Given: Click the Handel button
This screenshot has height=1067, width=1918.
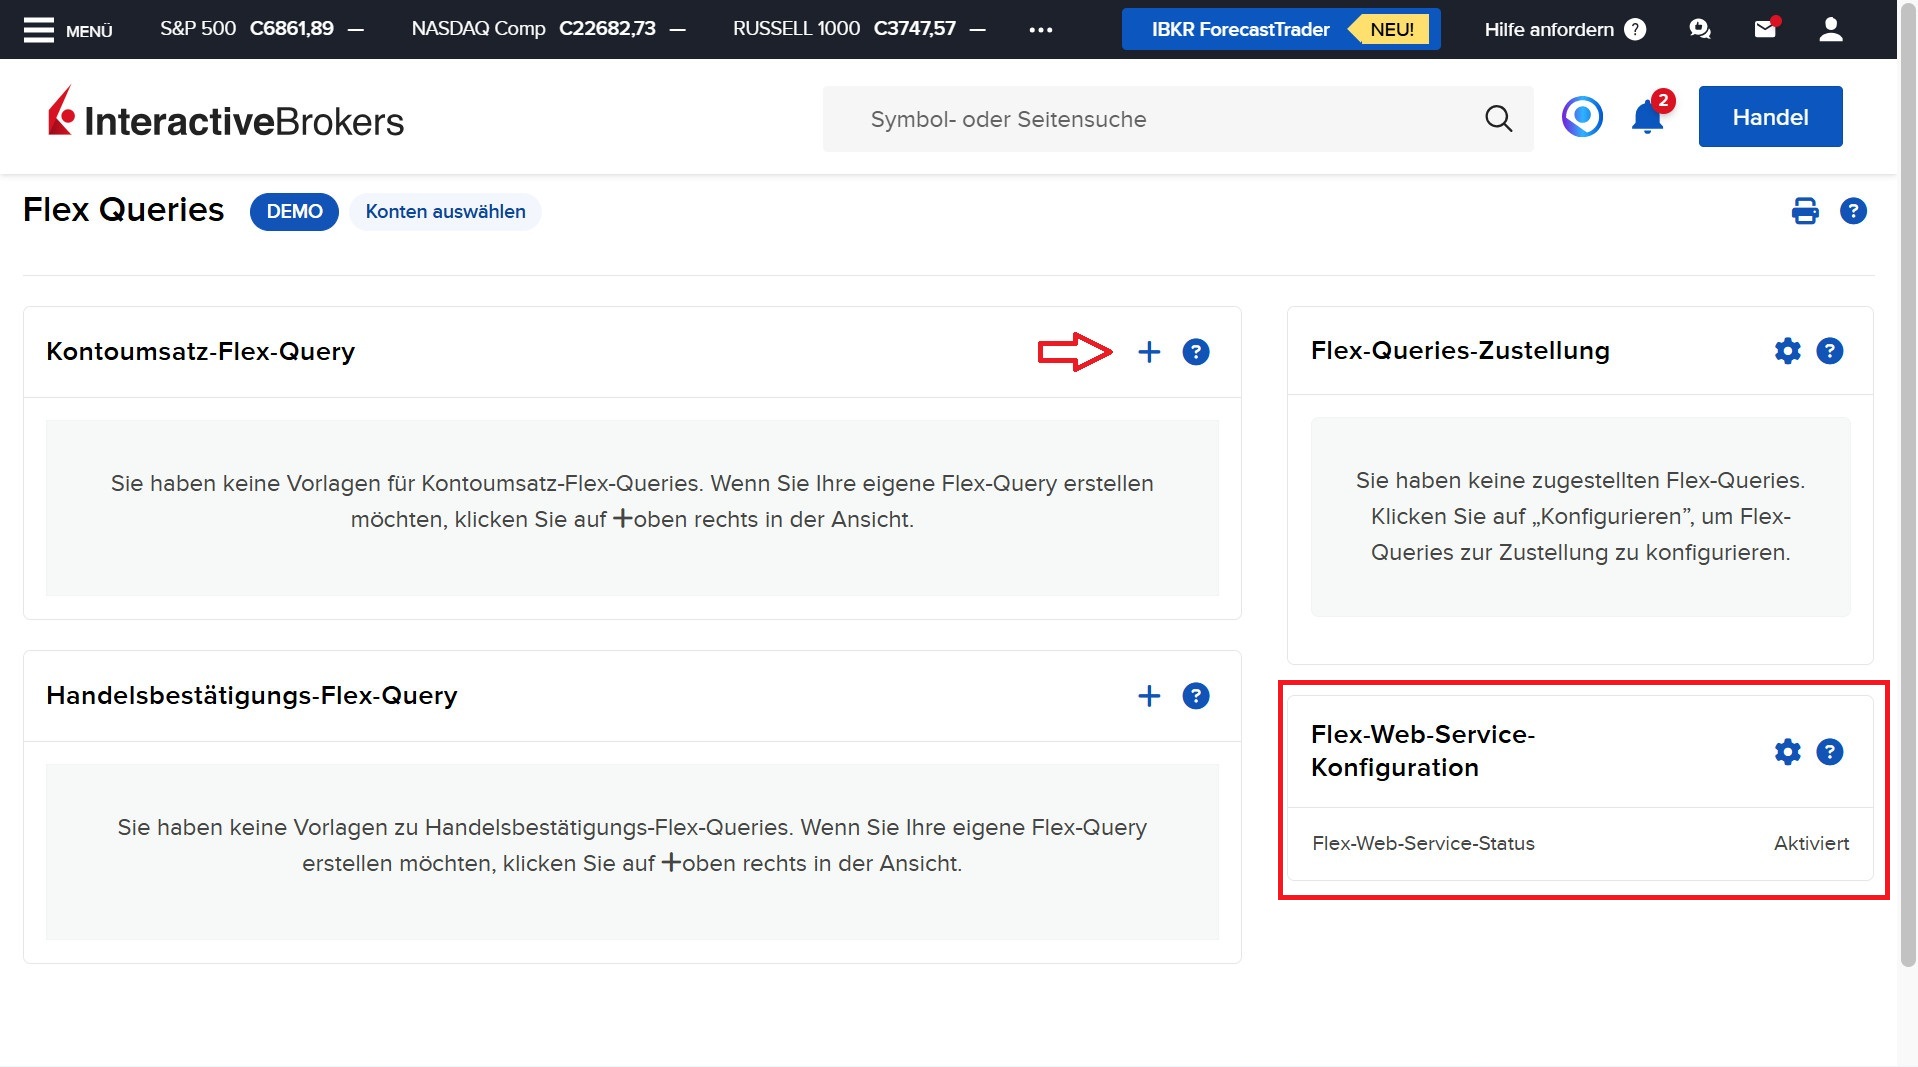Looking at the screenshot, I should click(1770, 117).
